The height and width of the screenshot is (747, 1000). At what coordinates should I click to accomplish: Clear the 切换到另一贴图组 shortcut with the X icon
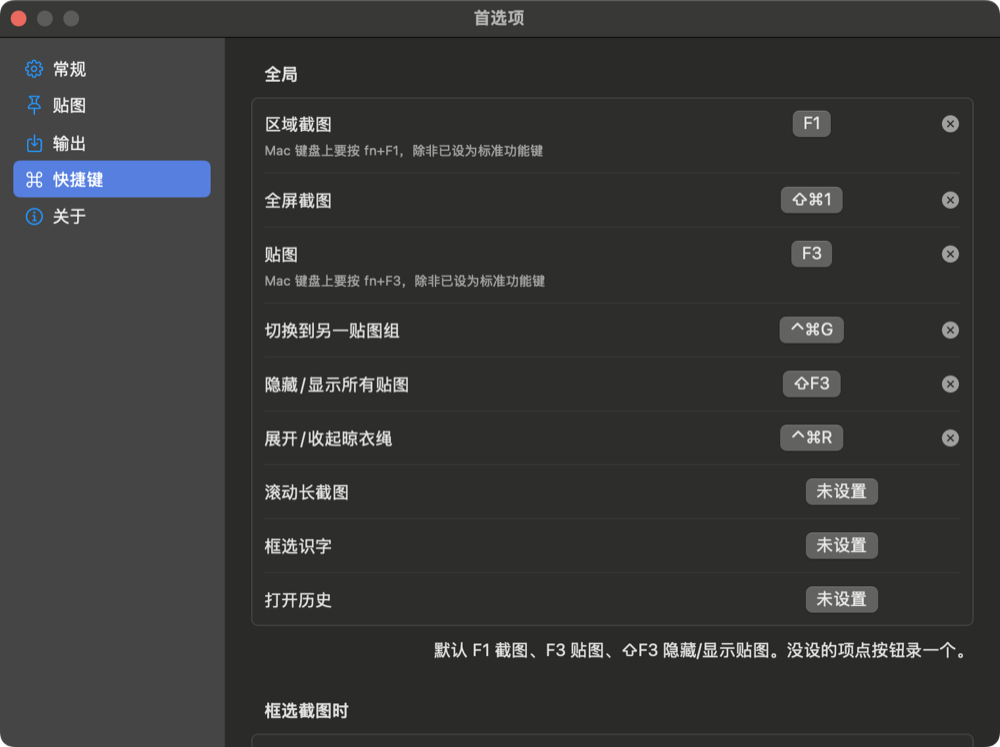tap(950, 330)
